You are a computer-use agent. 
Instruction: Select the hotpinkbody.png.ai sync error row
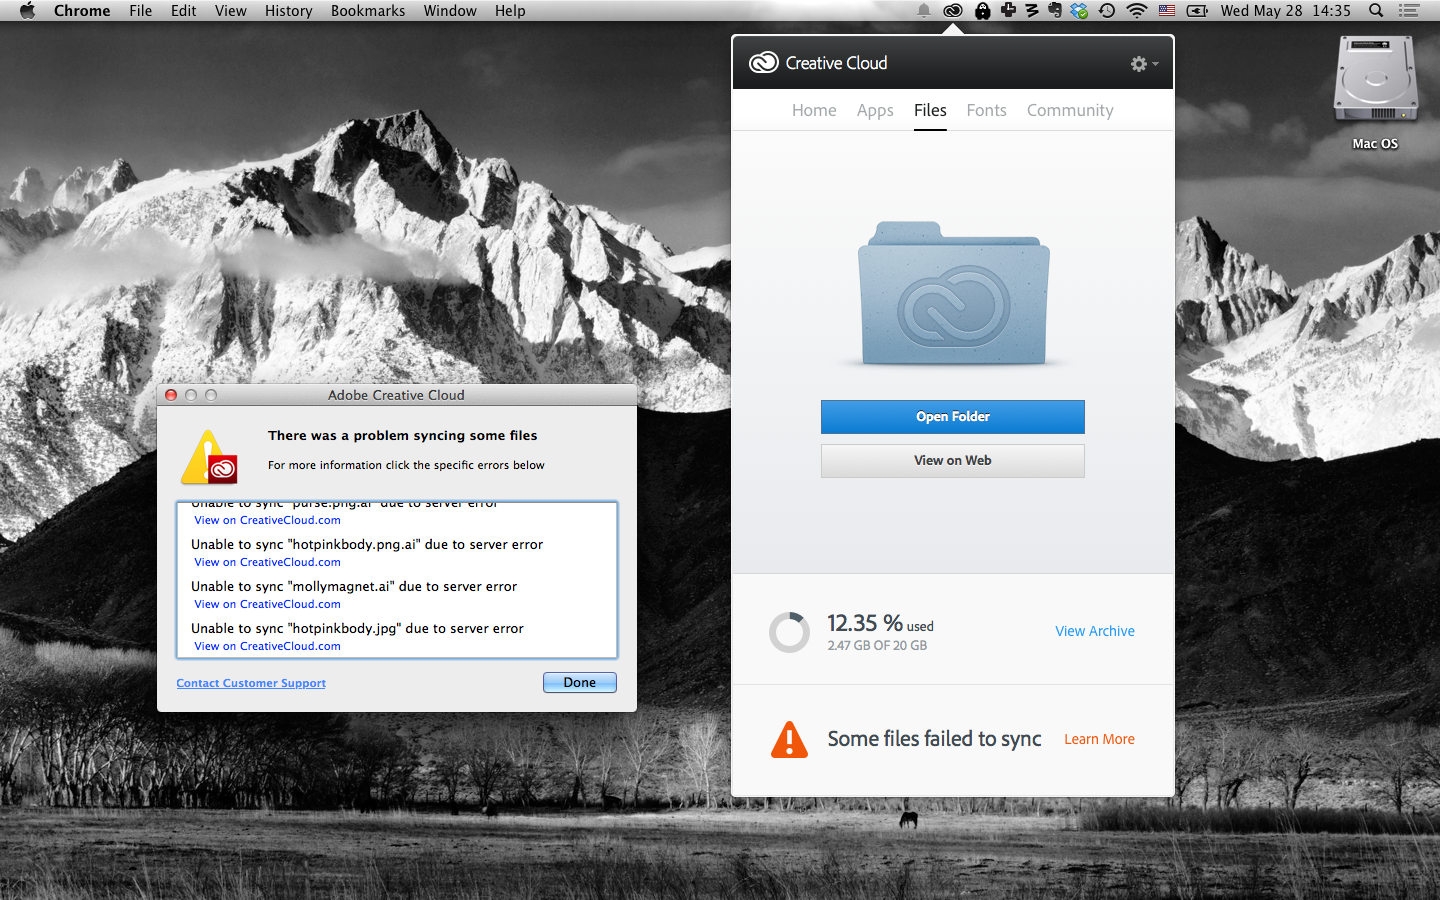coord(367,545)
